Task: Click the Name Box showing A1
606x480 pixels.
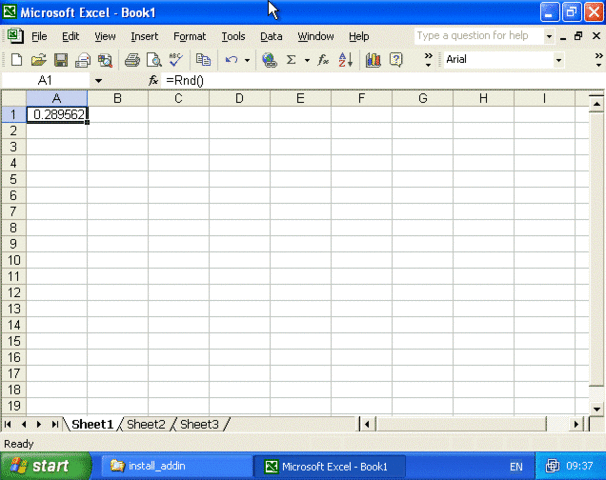Action: 46,80
